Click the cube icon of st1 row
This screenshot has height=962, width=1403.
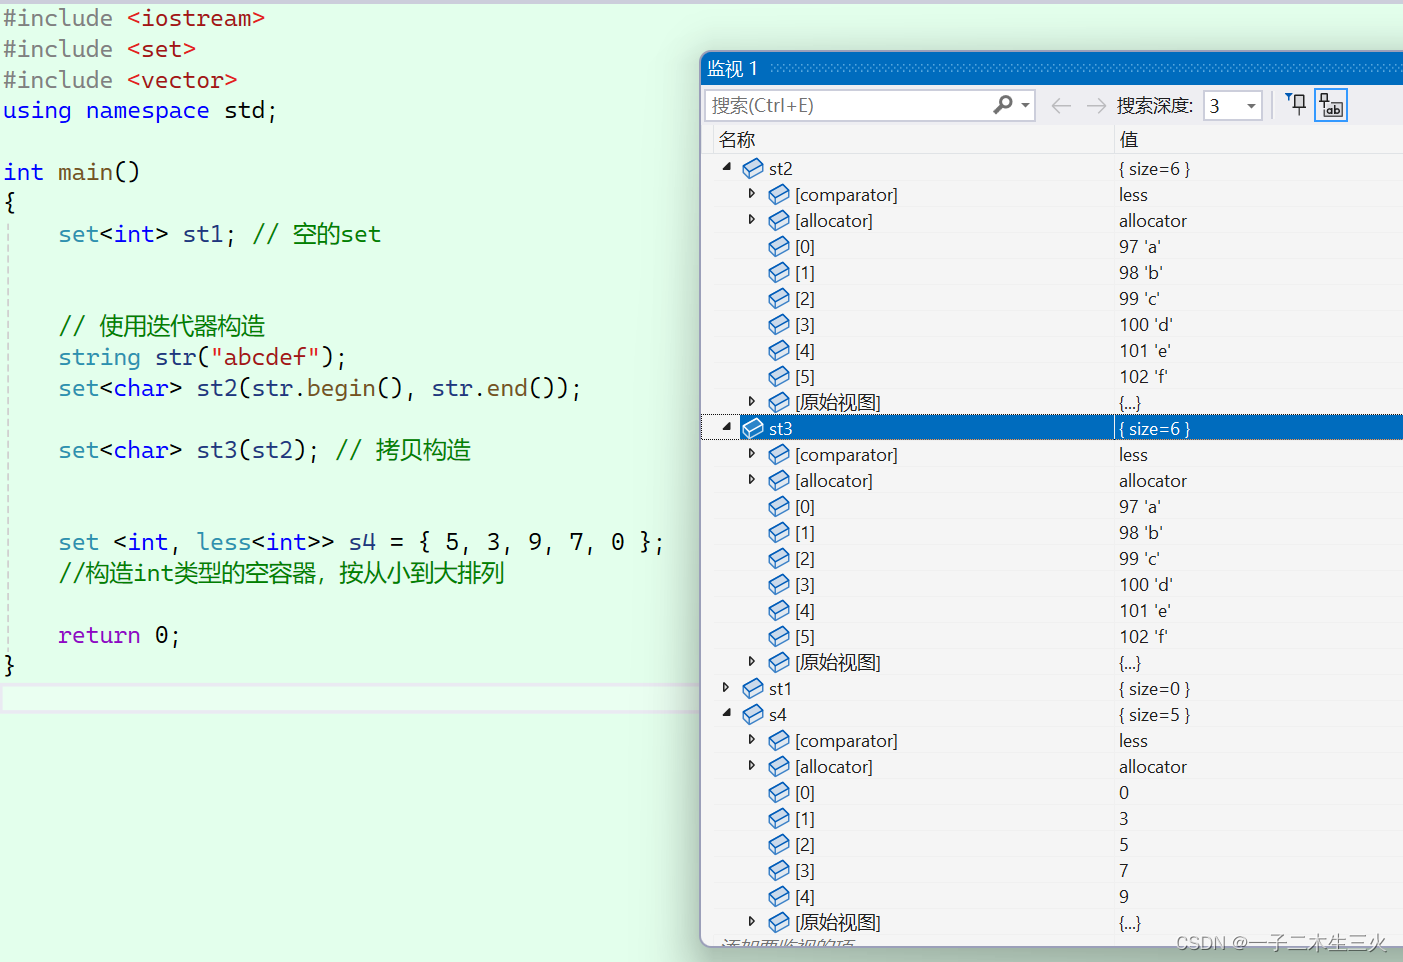click(x=753, y=688)
